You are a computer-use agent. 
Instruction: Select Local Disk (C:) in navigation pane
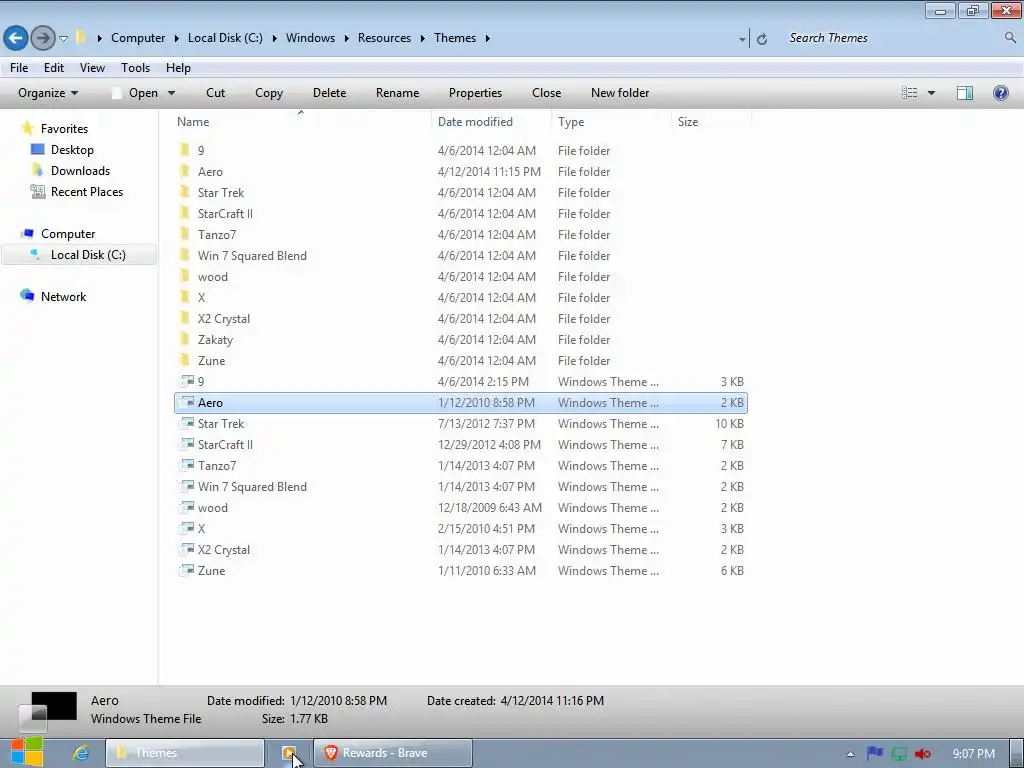click(88, 255)
